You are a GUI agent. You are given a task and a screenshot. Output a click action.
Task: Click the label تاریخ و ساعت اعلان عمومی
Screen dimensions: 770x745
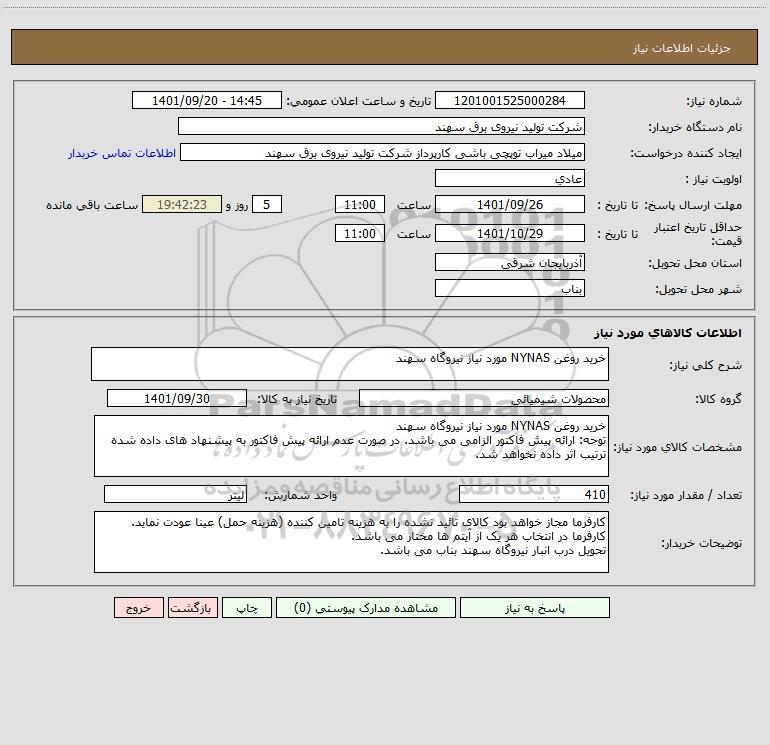(x=359, y=102)
